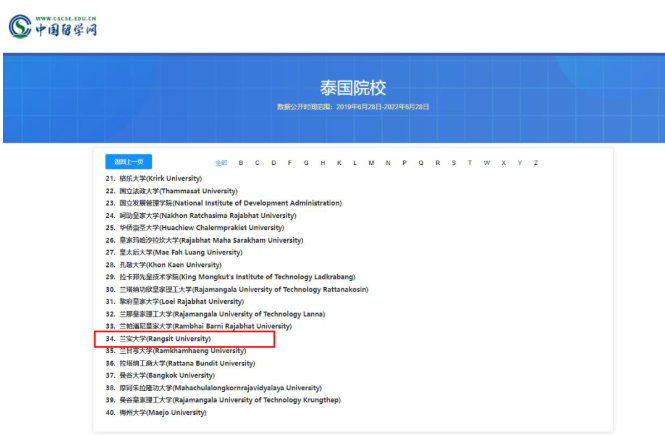Filter the school list by letter P
665x435 pixels.
pos(405,163)
